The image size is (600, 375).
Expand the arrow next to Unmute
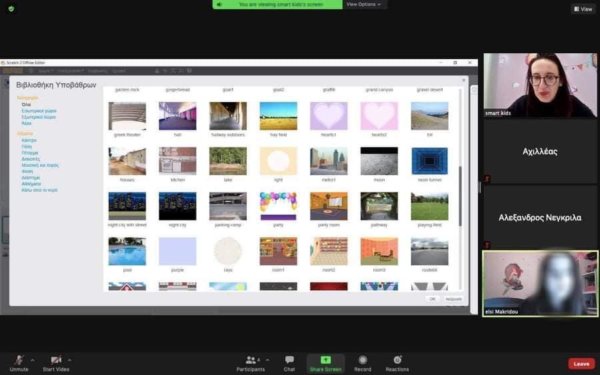tap(33, 360)
